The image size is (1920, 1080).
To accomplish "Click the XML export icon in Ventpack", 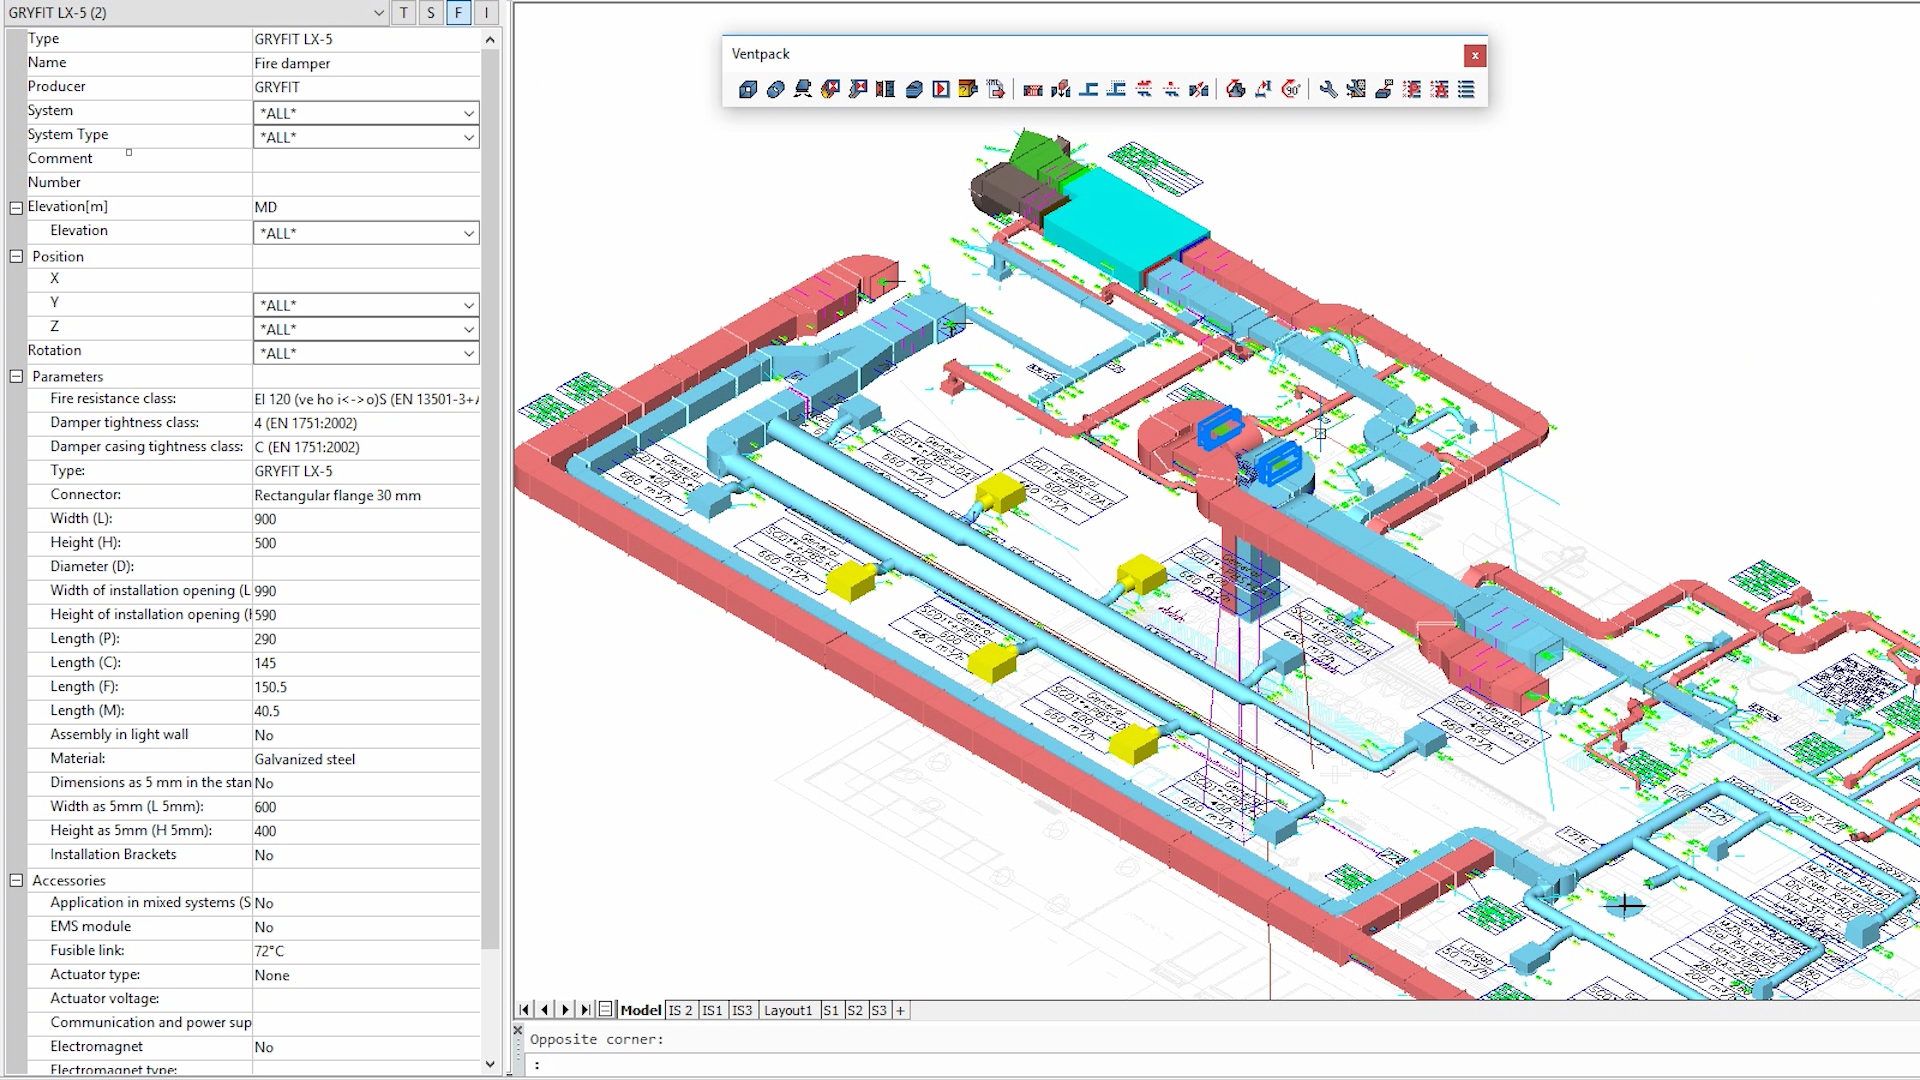I will tap(996, 89).
